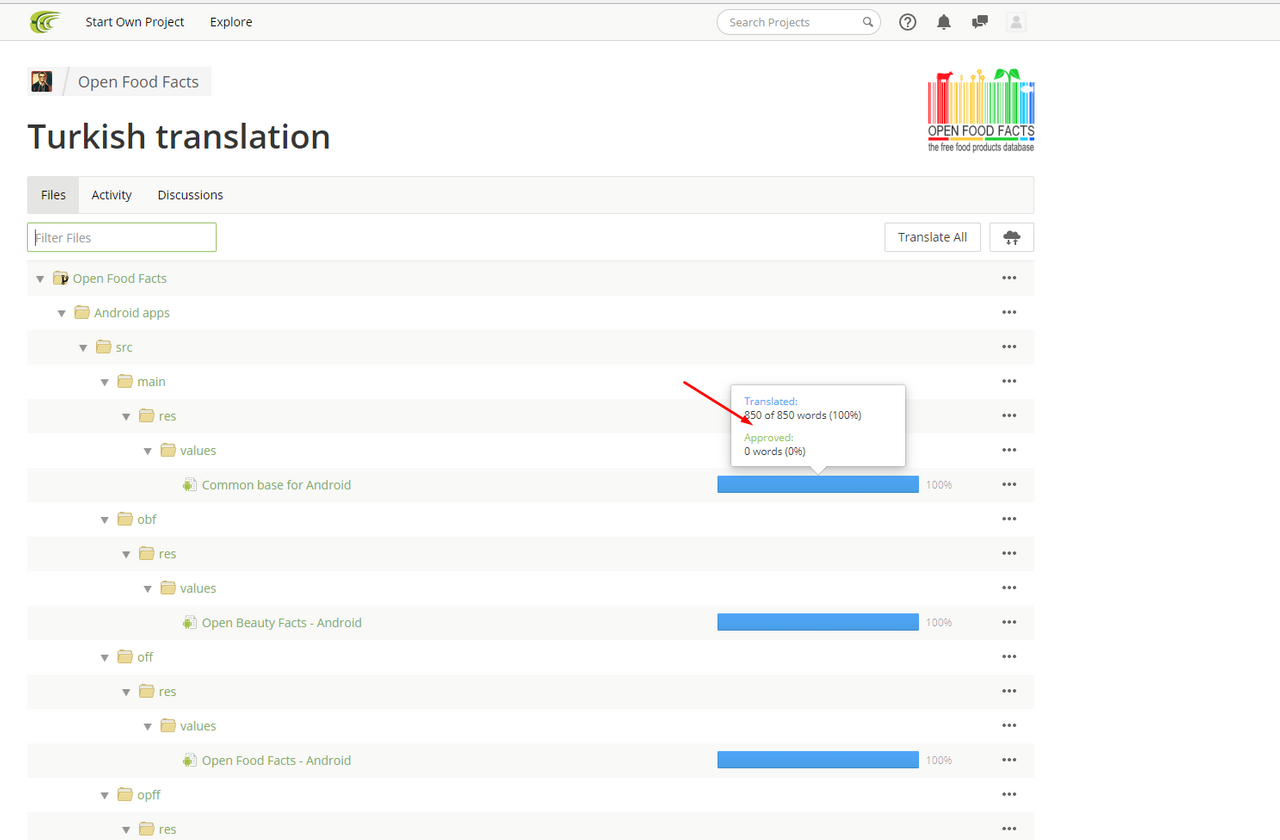Click the Open Food Facts barcode logo image
Screen dimensions: 1280x840
(x=981, y=110)
